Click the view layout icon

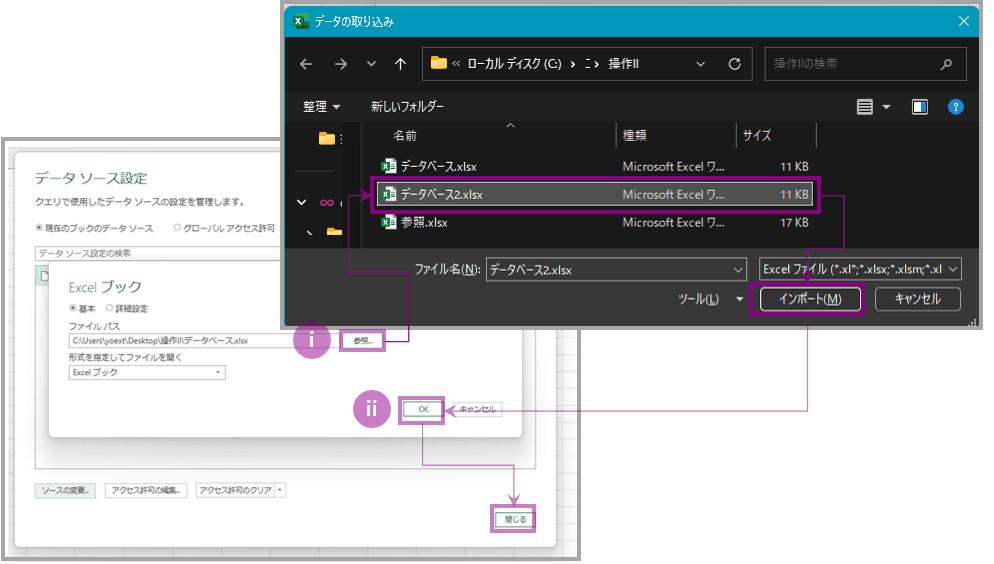coord(865,107)
